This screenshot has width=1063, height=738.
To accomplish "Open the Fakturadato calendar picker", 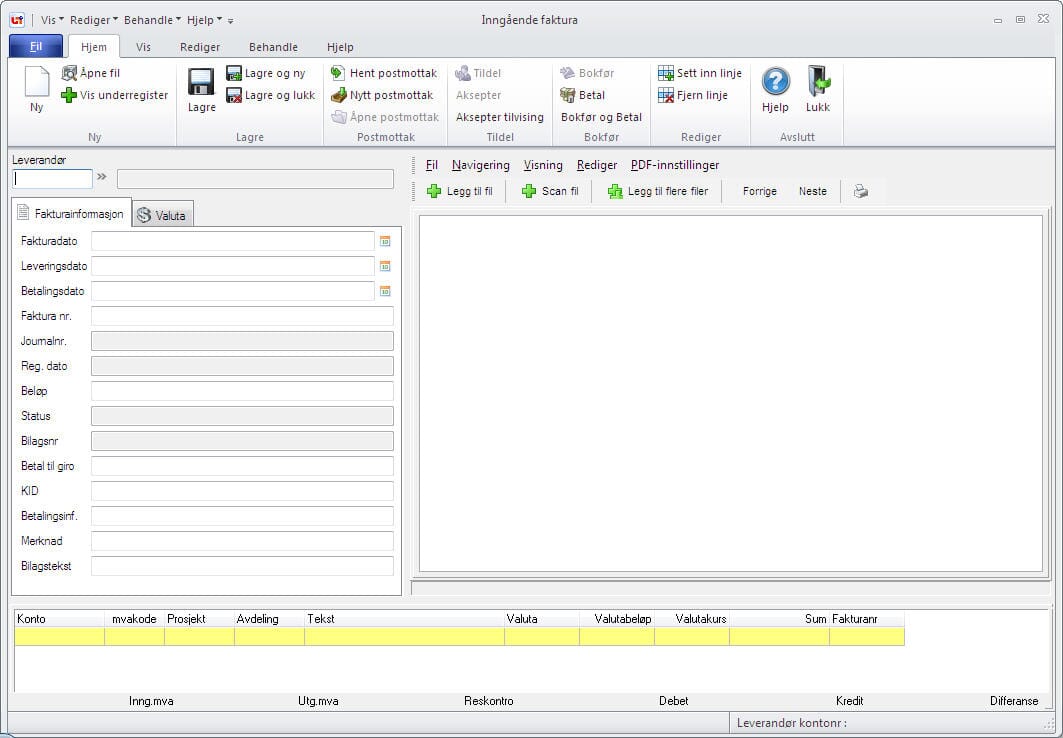I will [x=385, y=241].
